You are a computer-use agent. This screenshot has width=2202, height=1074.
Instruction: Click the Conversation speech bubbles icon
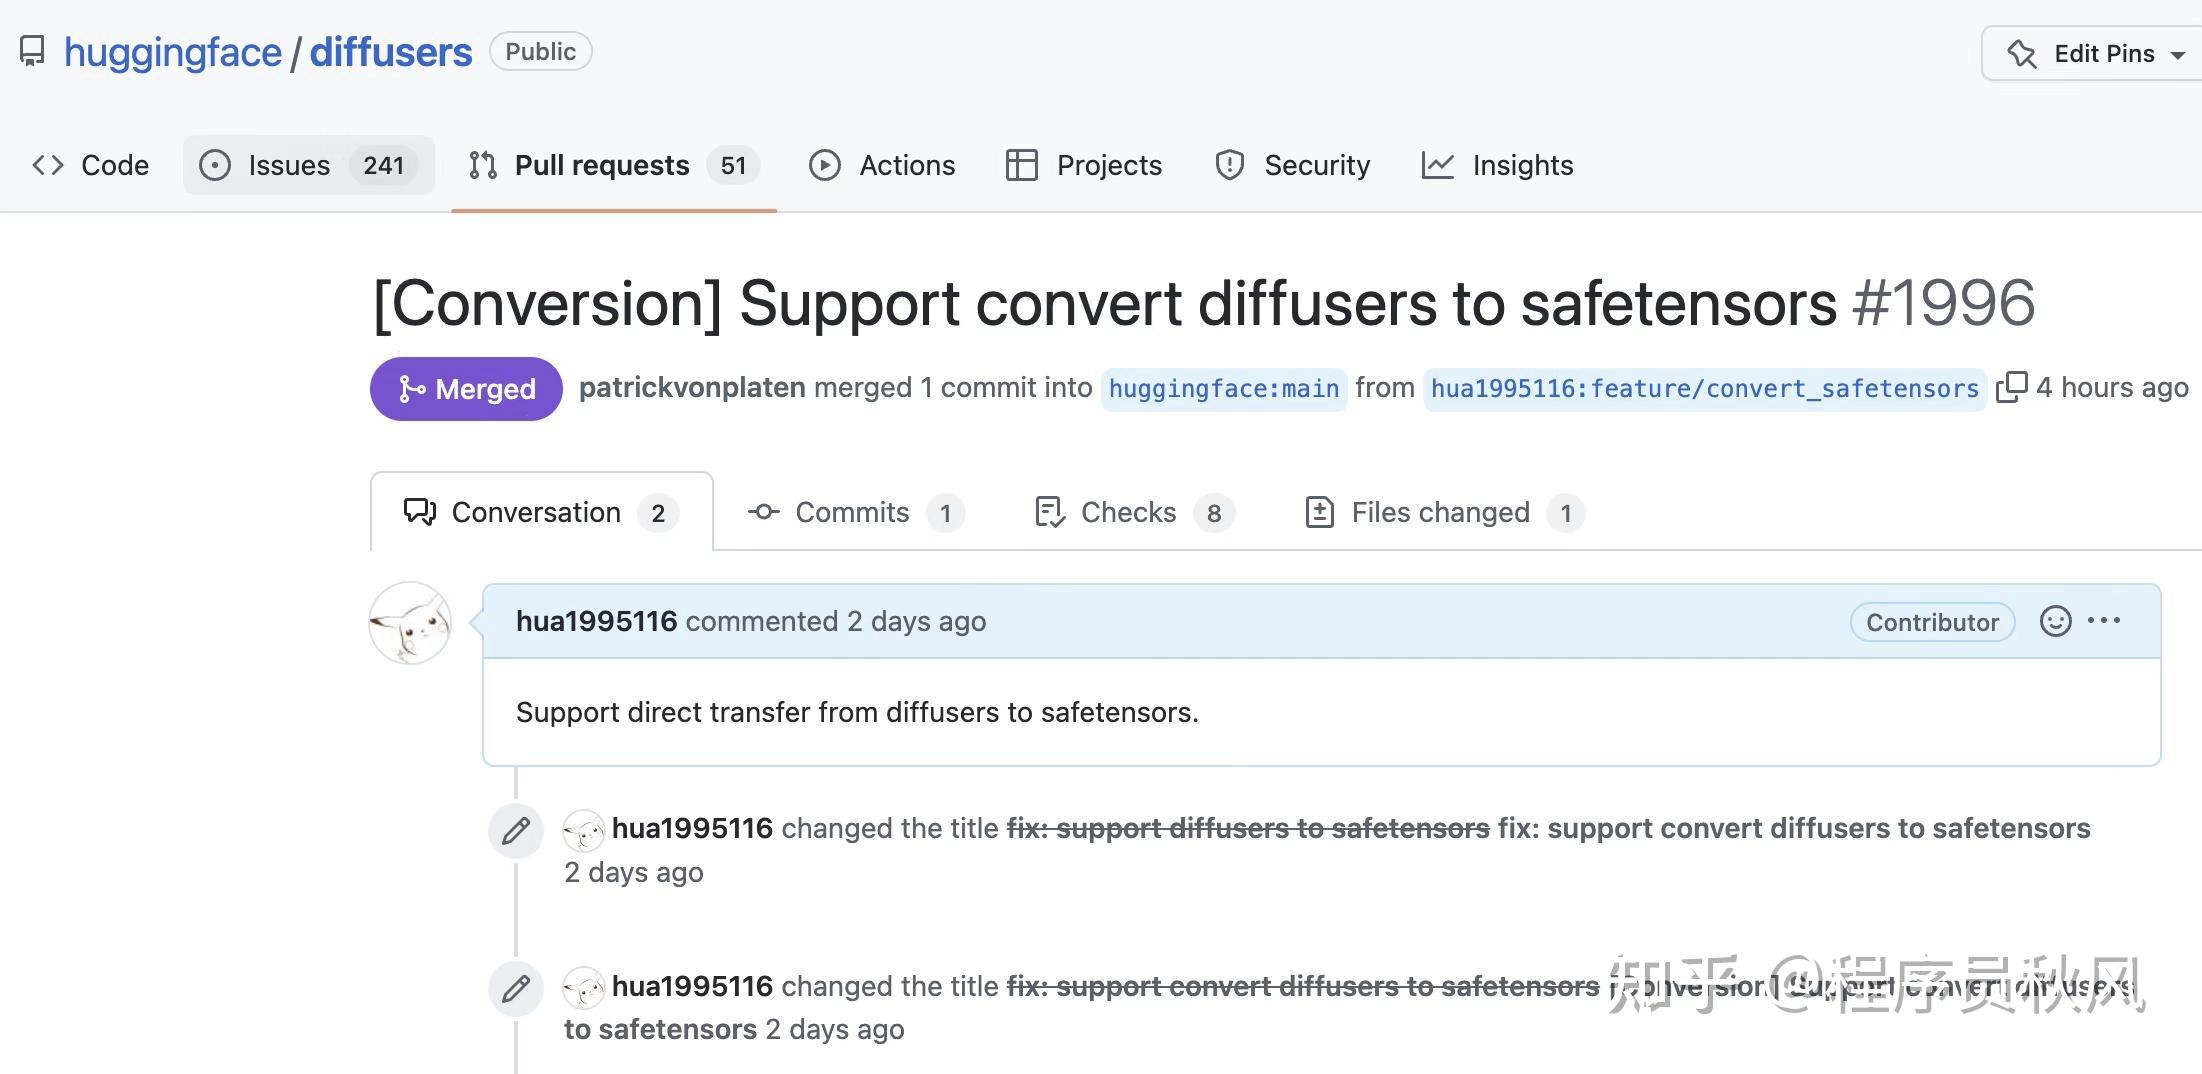coord(420,512)
